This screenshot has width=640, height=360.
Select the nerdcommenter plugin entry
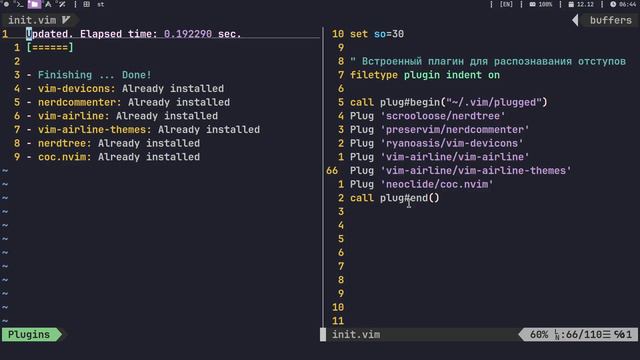pyautogui.click(x=128, y=102)
